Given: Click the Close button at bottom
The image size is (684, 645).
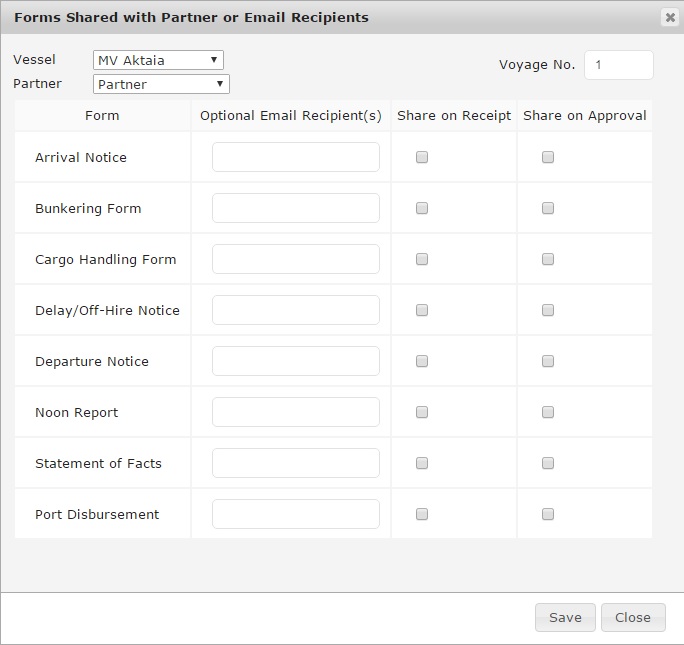Looking at the screenshot, I should coord(633,617).
